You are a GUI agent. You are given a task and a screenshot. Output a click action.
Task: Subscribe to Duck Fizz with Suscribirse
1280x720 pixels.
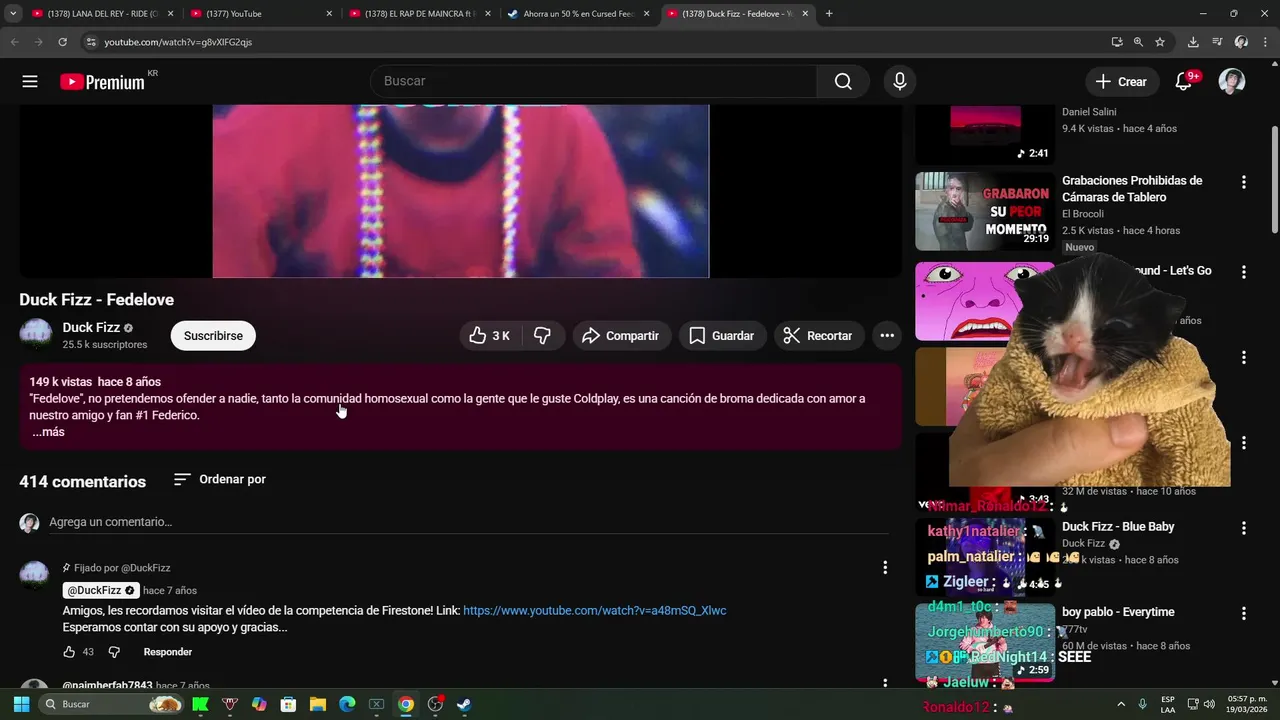213,336
